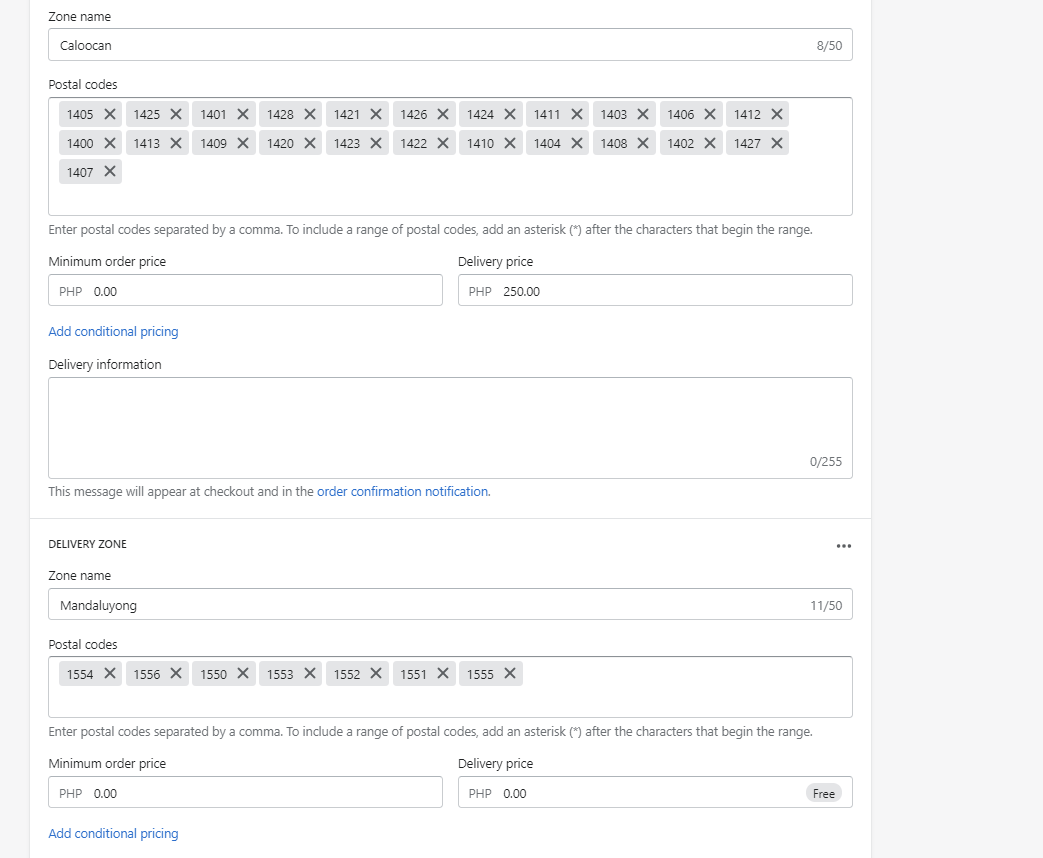Open the order confirmation notification link
Viewport: 1043px width, 858px height.
(x=403, y=492)
